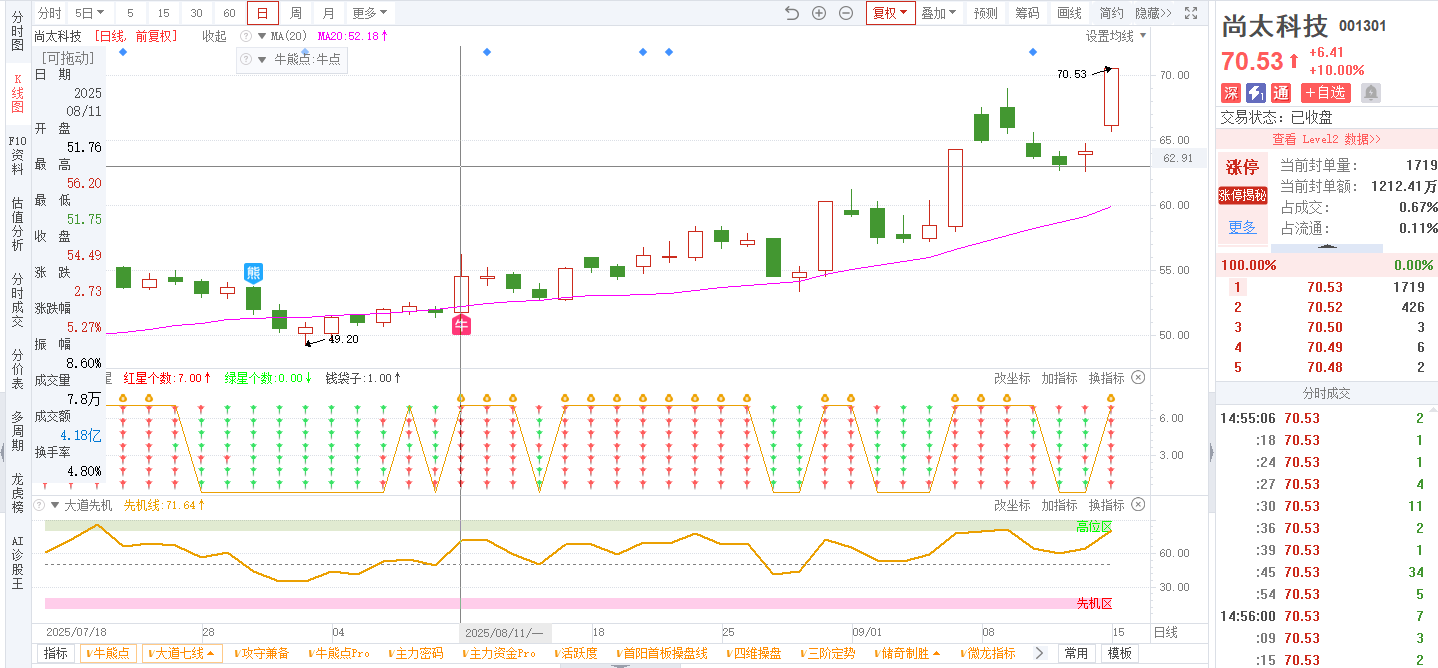Screen dimensions: 1438x668
Task: Click the 通 badge icon
Action: click(x=1281, y=93)
